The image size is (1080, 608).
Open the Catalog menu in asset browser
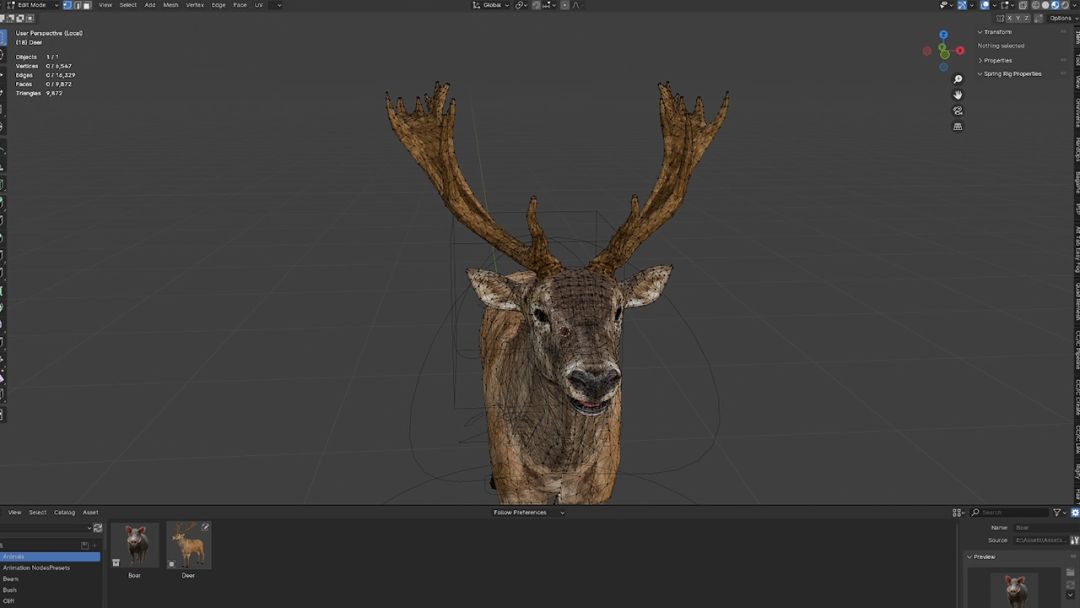click(64, 512)
